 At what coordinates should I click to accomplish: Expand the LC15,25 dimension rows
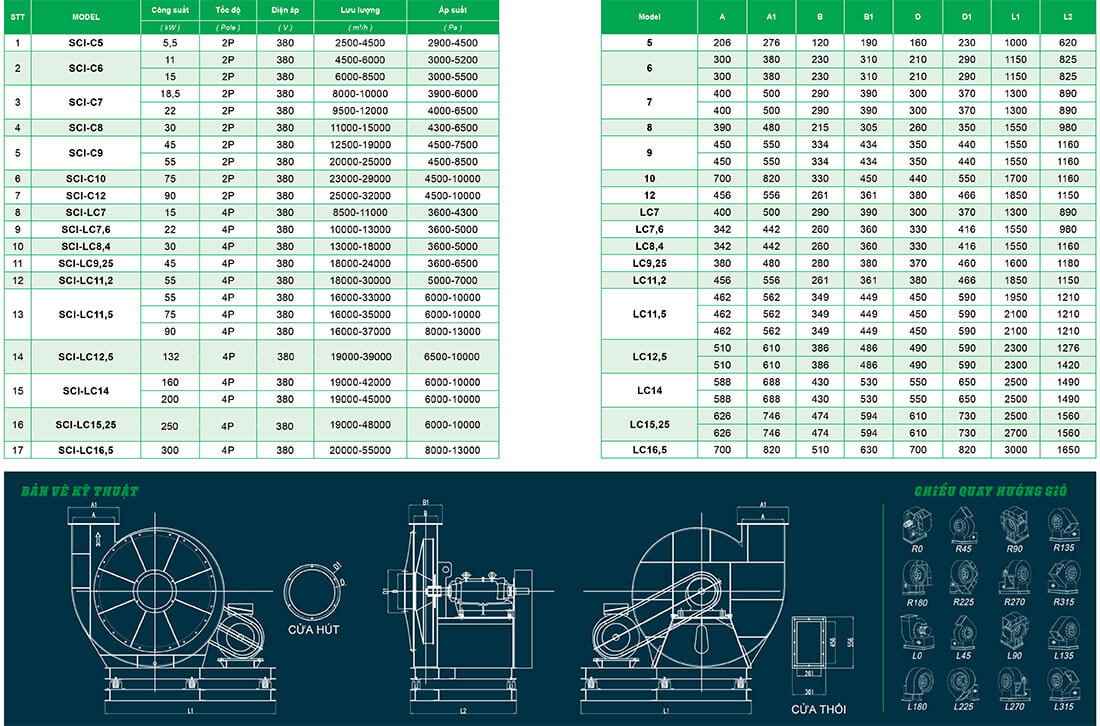pyautogui.click(x=650, y=425)
